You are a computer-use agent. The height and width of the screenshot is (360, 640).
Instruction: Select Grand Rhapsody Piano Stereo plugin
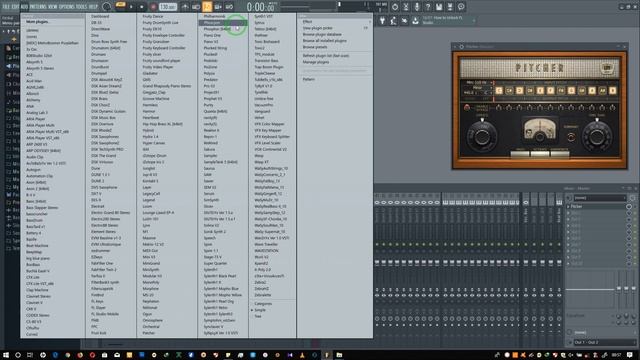pos(167,86)
